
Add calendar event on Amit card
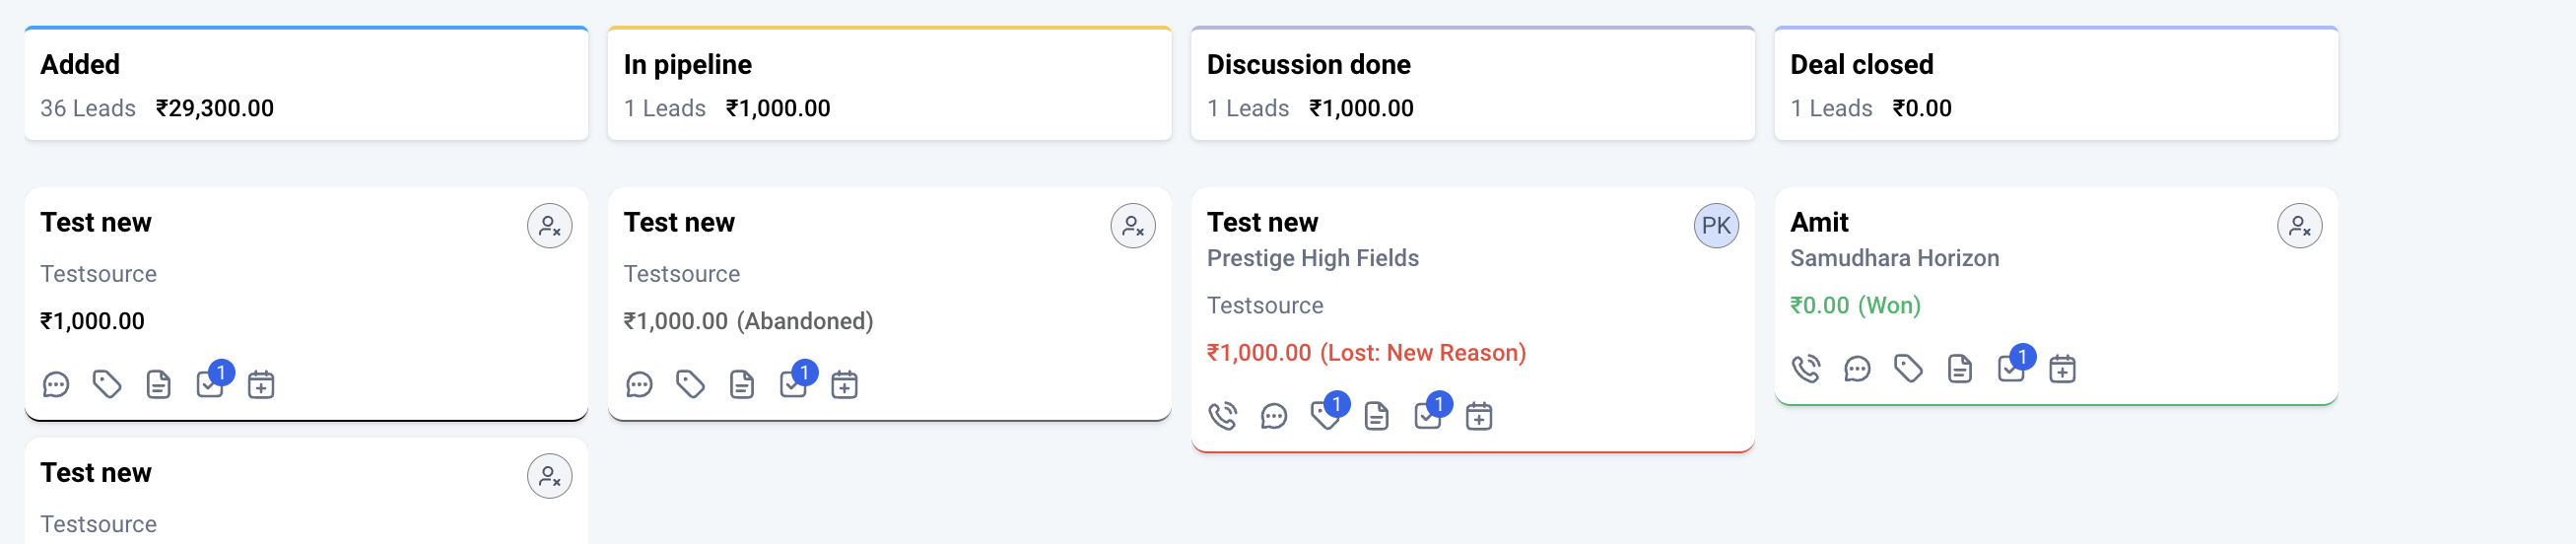pos(2062,369)
